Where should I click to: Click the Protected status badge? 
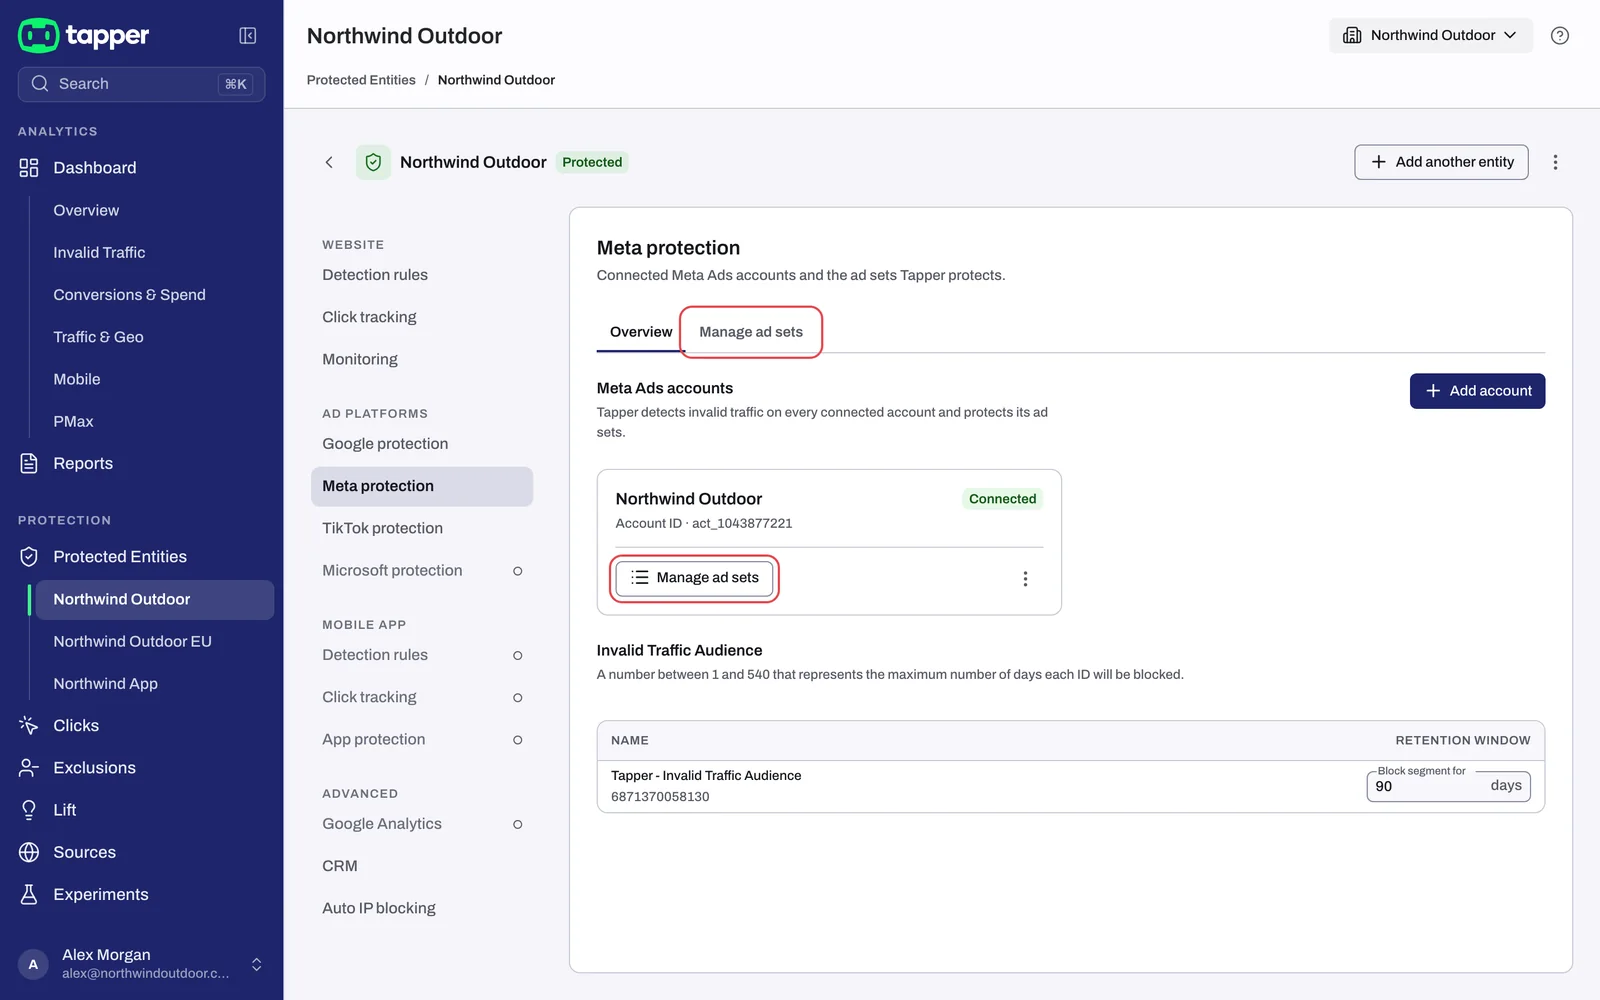tap(592, 162)
